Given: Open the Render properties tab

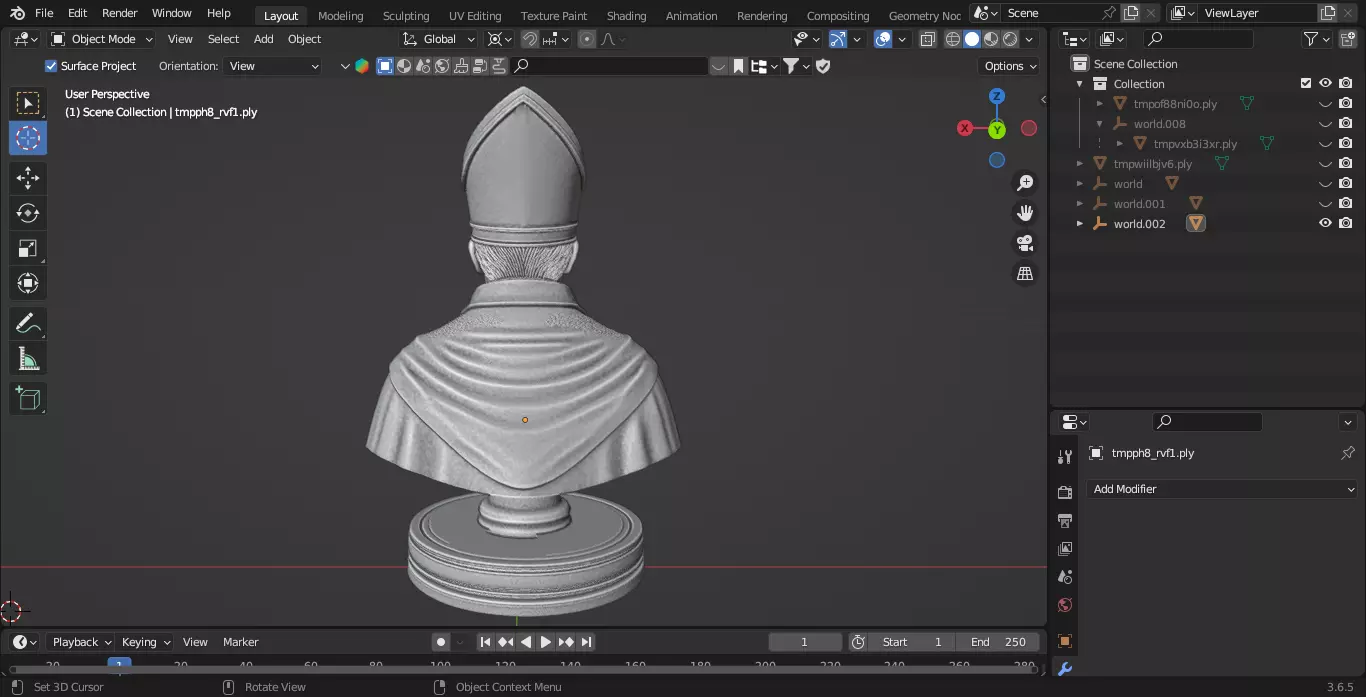Looking at the screenshot, I should (1065, 493).
